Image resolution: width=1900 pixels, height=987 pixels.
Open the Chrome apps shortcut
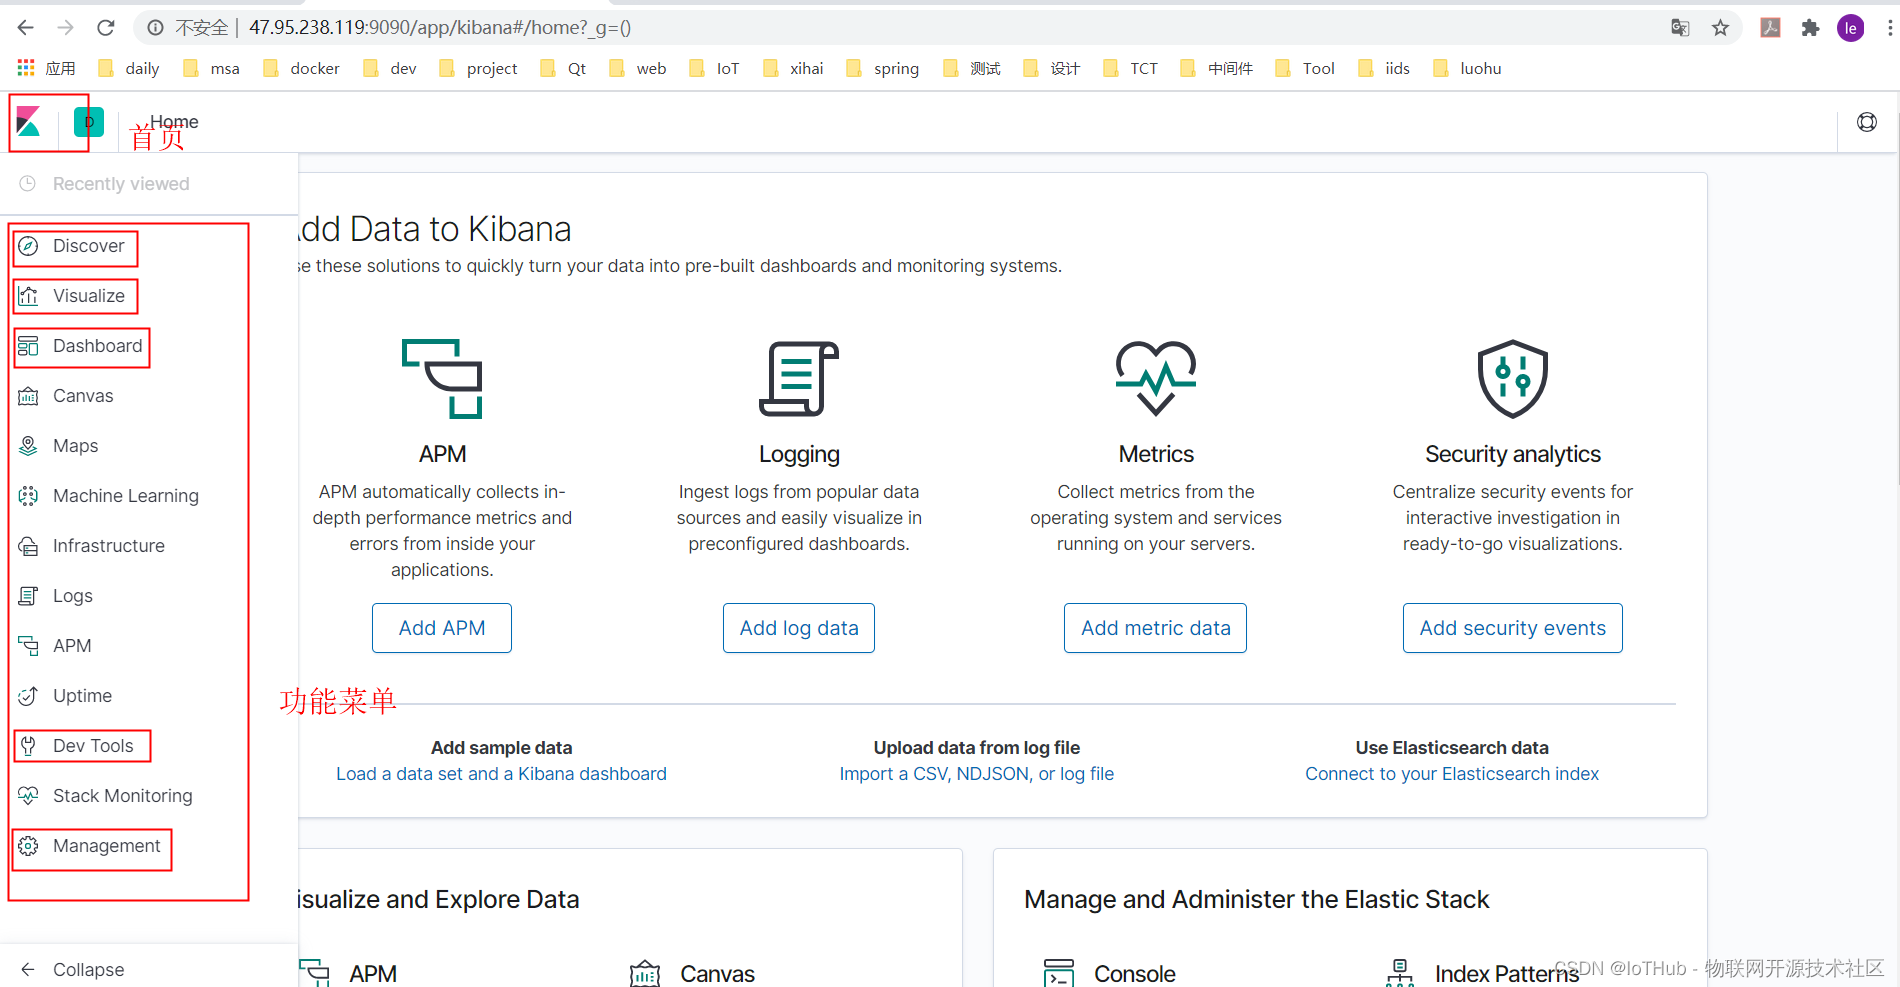[x=47, y=68]
